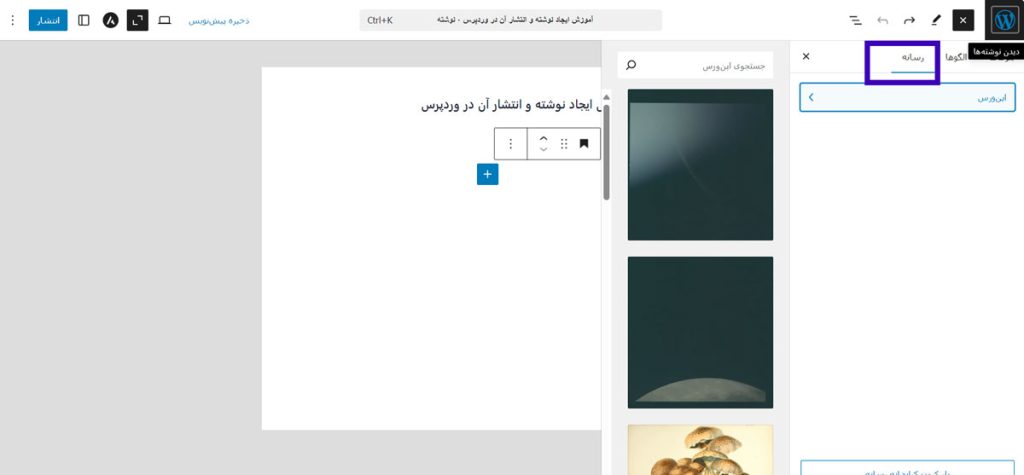Click the WordPress logo to view posts
The height and width of the screenshot is (475, 1024).
pos(1003,20)
